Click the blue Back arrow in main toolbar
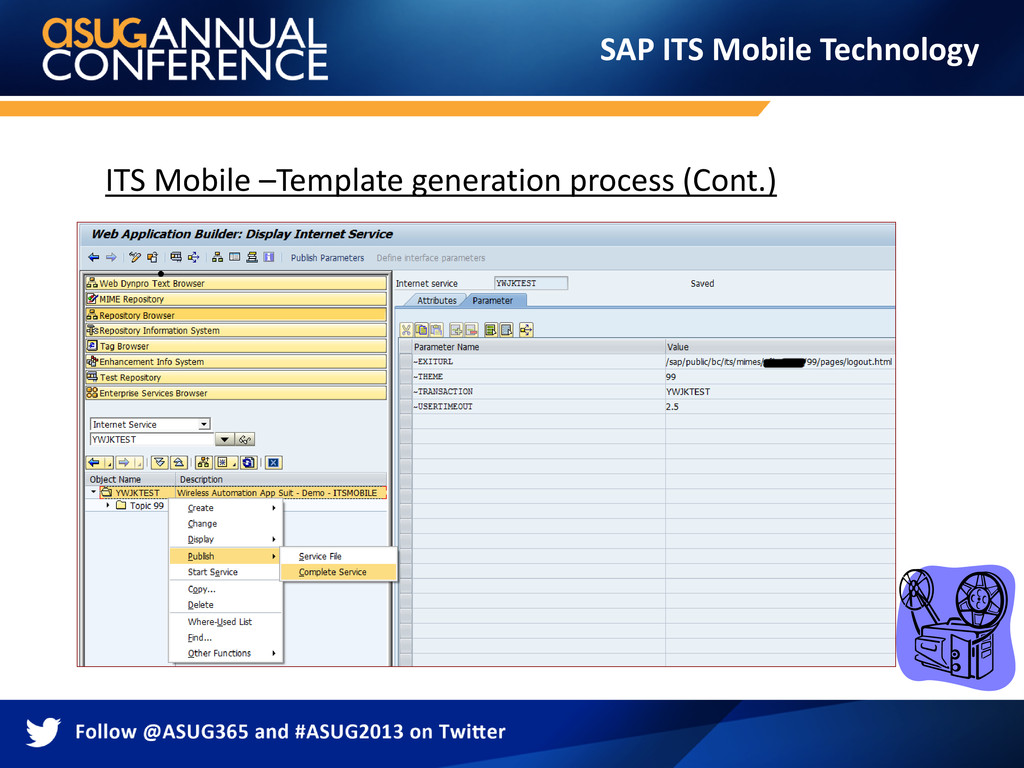Screen dimensions: 1024x768 [x=93, y=257]
